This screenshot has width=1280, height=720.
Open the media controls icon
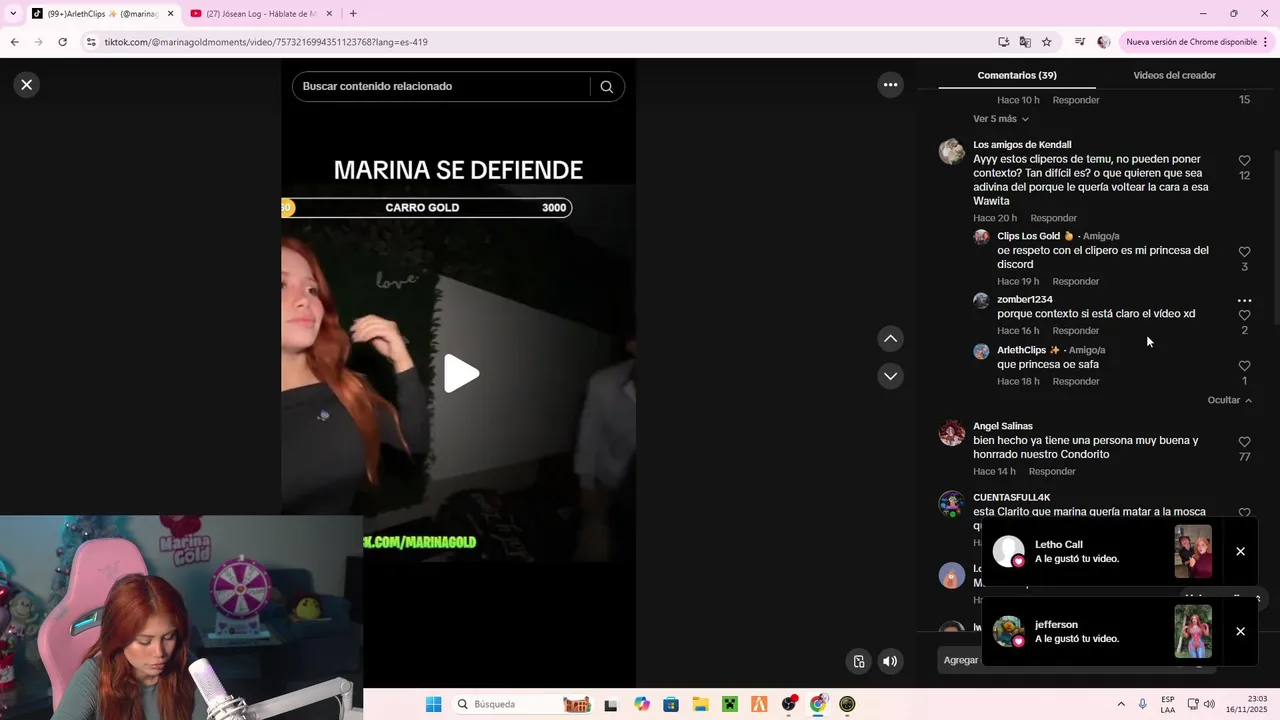[1079, 42]
